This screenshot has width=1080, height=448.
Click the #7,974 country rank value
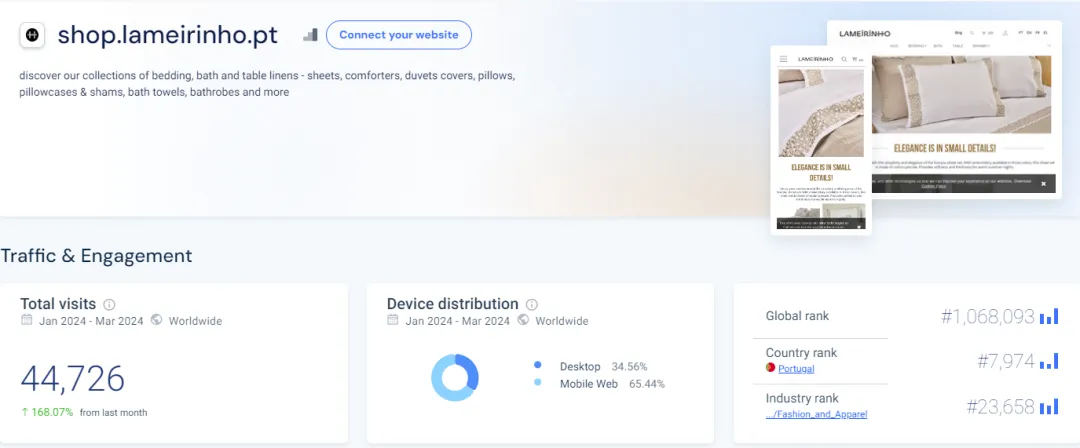(1006, 361)
